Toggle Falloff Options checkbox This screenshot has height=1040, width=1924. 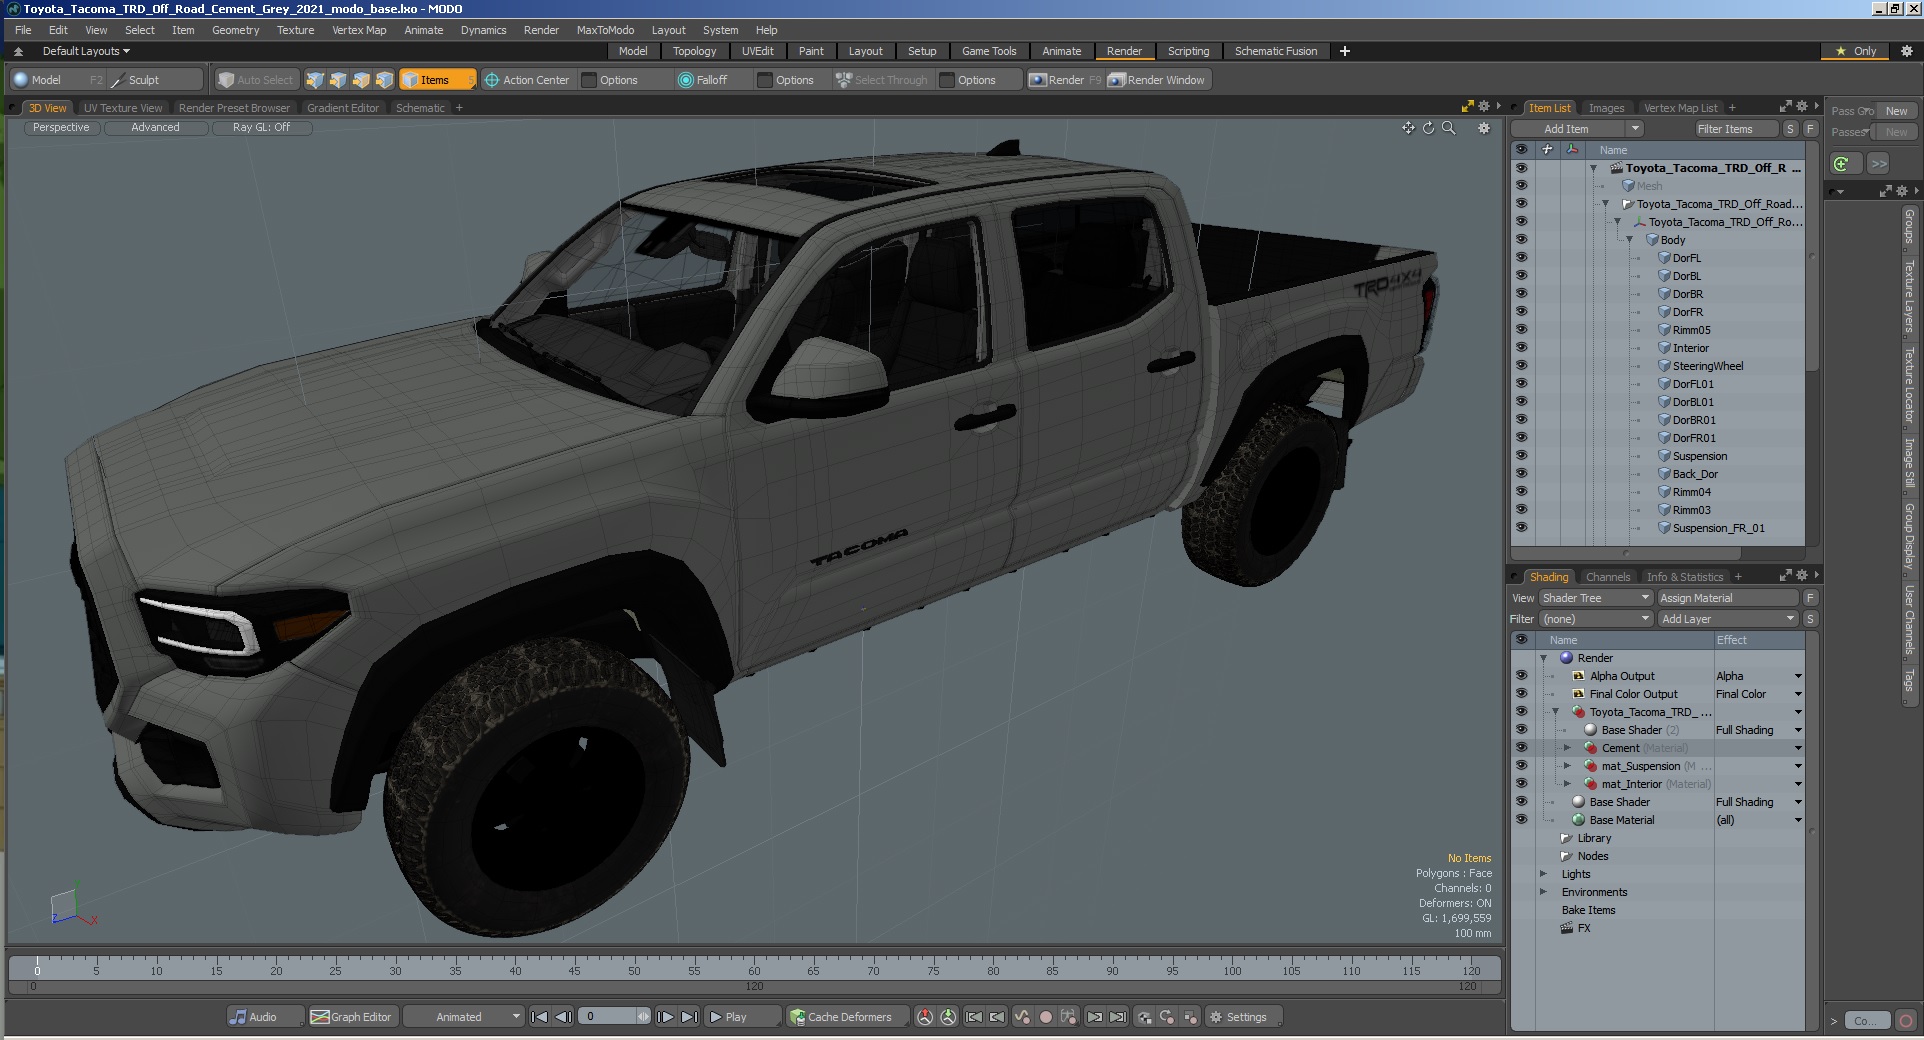click(x=765, y=80)
